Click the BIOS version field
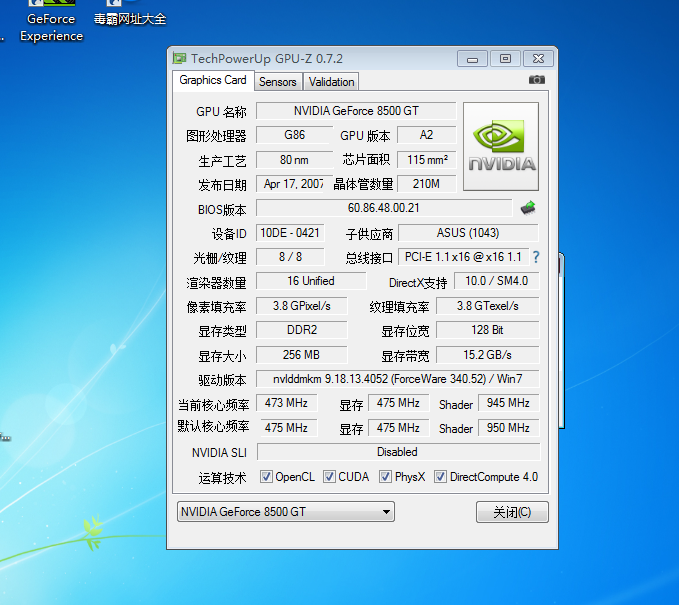 383,208
